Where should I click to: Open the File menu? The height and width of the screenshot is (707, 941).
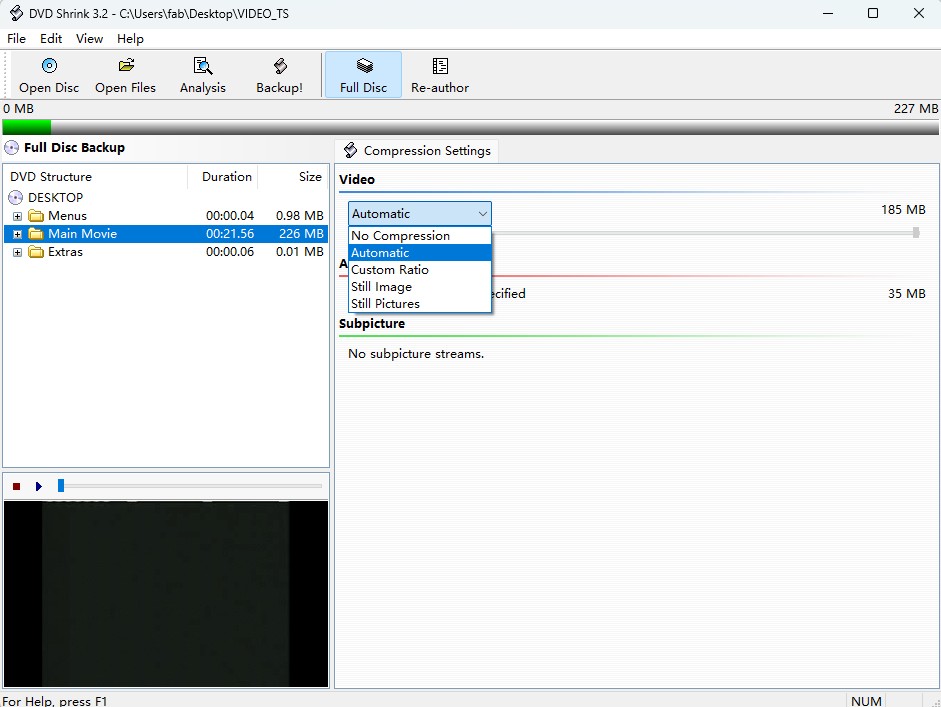tap(16, 38)
